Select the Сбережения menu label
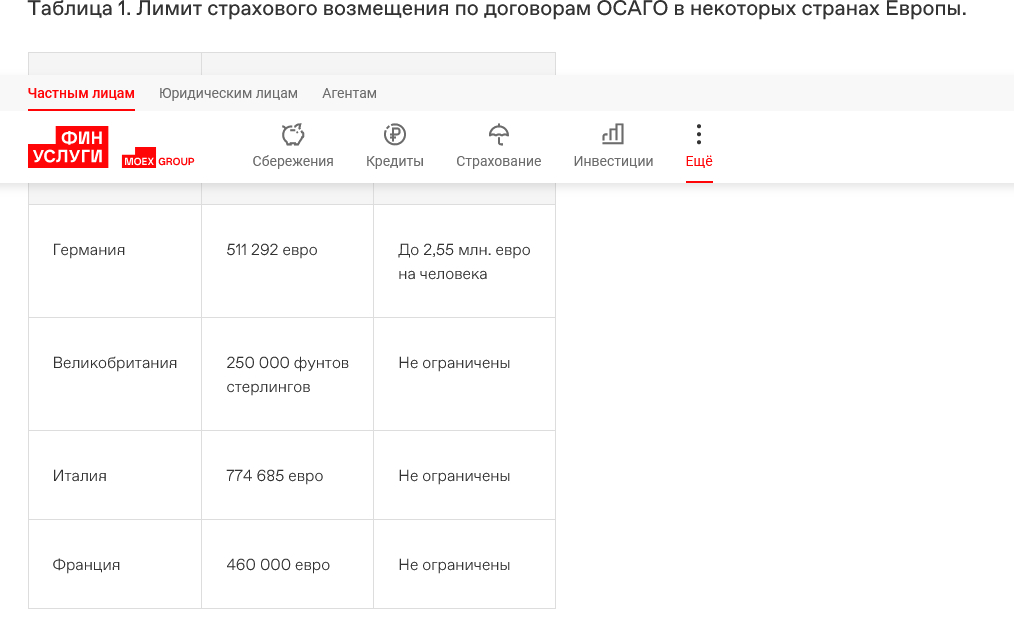The image size is (1014, 634). click(293, 161)
